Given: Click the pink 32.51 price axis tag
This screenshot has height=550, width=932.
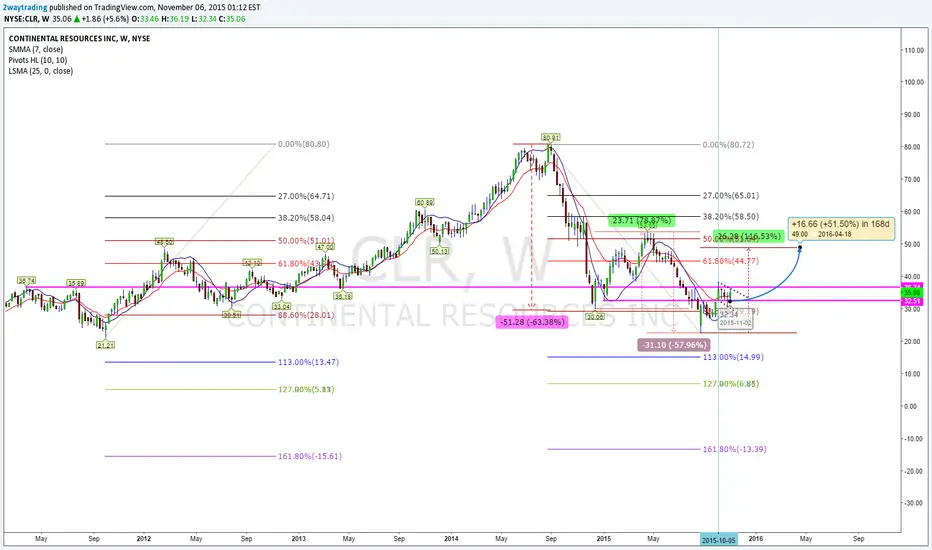Looking at the screenshot, I should coord(911,301).
